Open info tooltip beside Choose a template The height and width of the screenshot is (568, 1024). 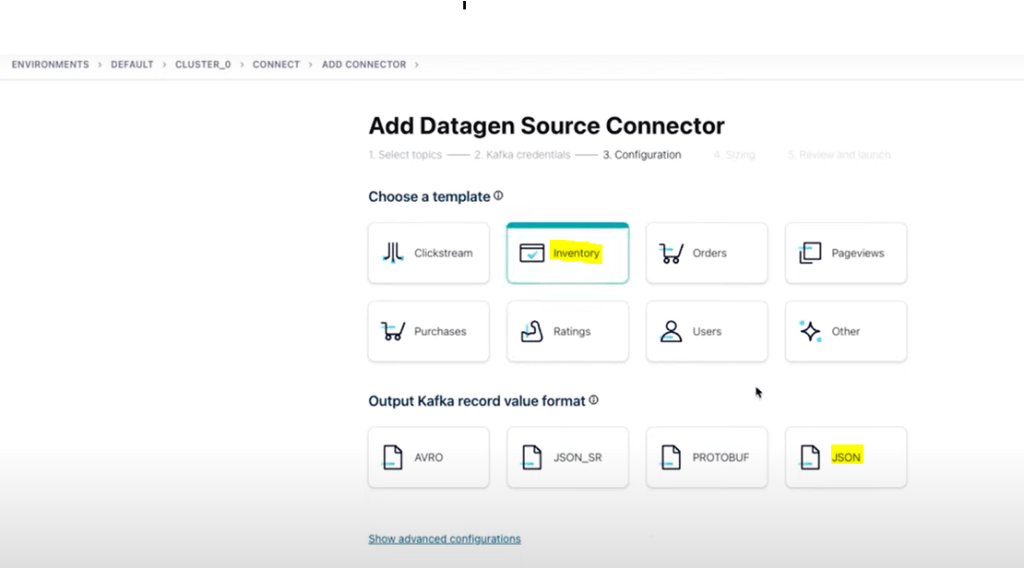click(498, 196)
